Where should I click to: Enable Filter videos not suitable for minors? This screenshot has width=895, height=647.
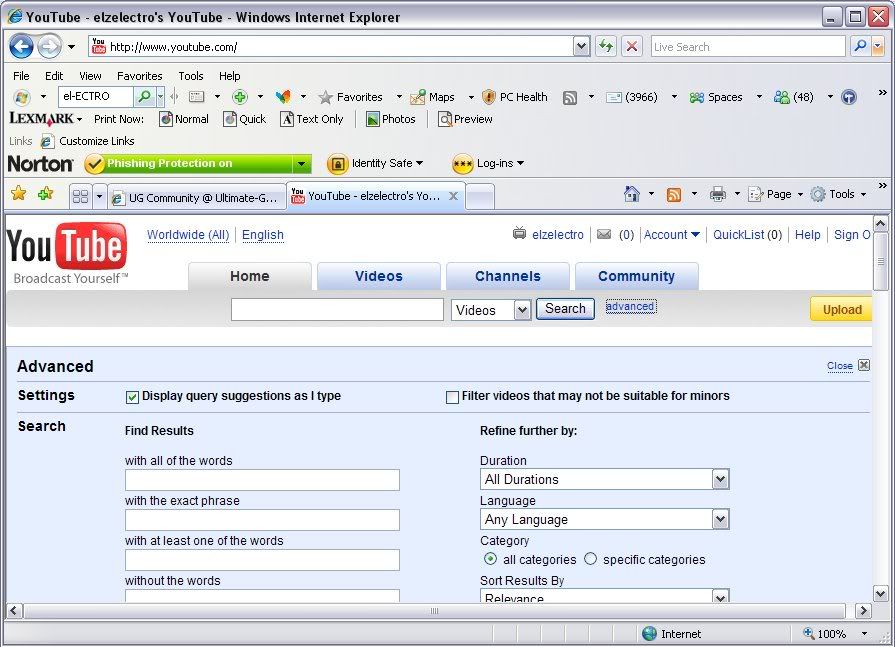pyautogui.click(x=452, y=397)
